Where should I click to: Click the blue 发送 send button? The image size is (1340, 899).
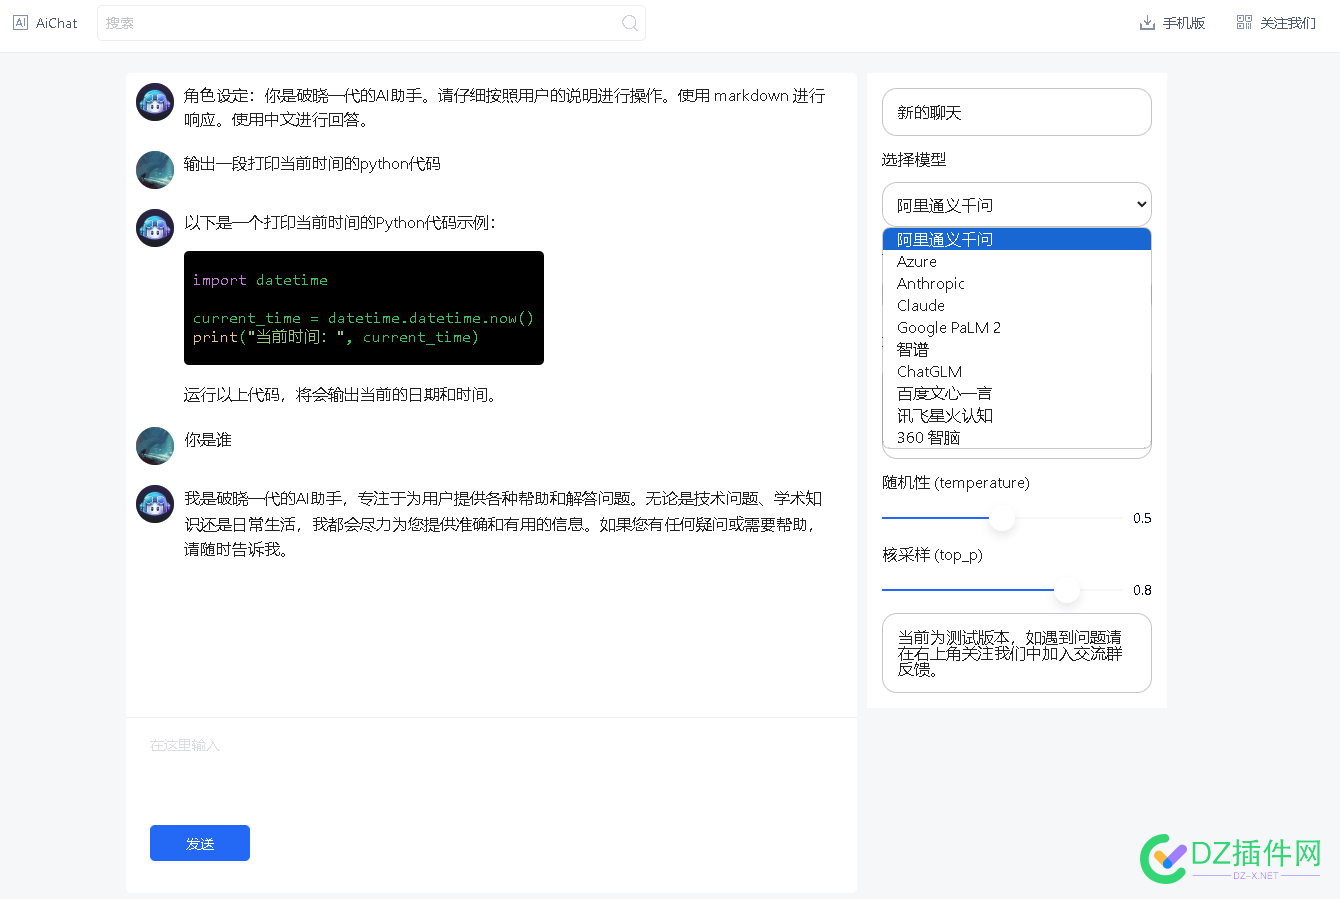(x=200, y=843)
